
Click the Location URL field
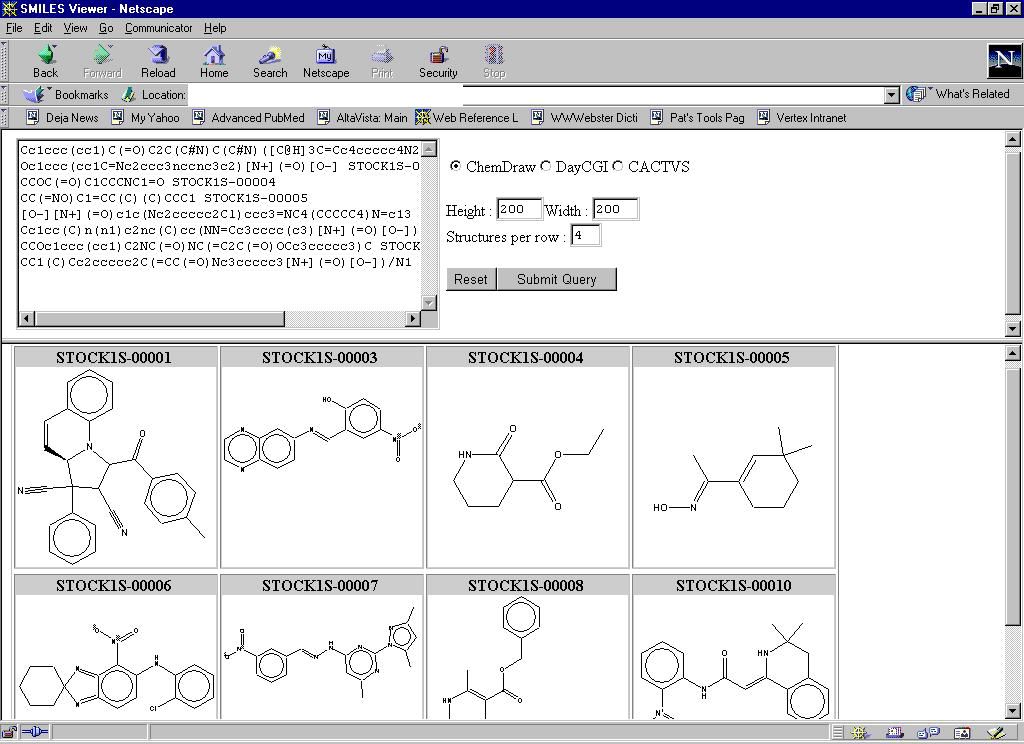pos(536,95)
